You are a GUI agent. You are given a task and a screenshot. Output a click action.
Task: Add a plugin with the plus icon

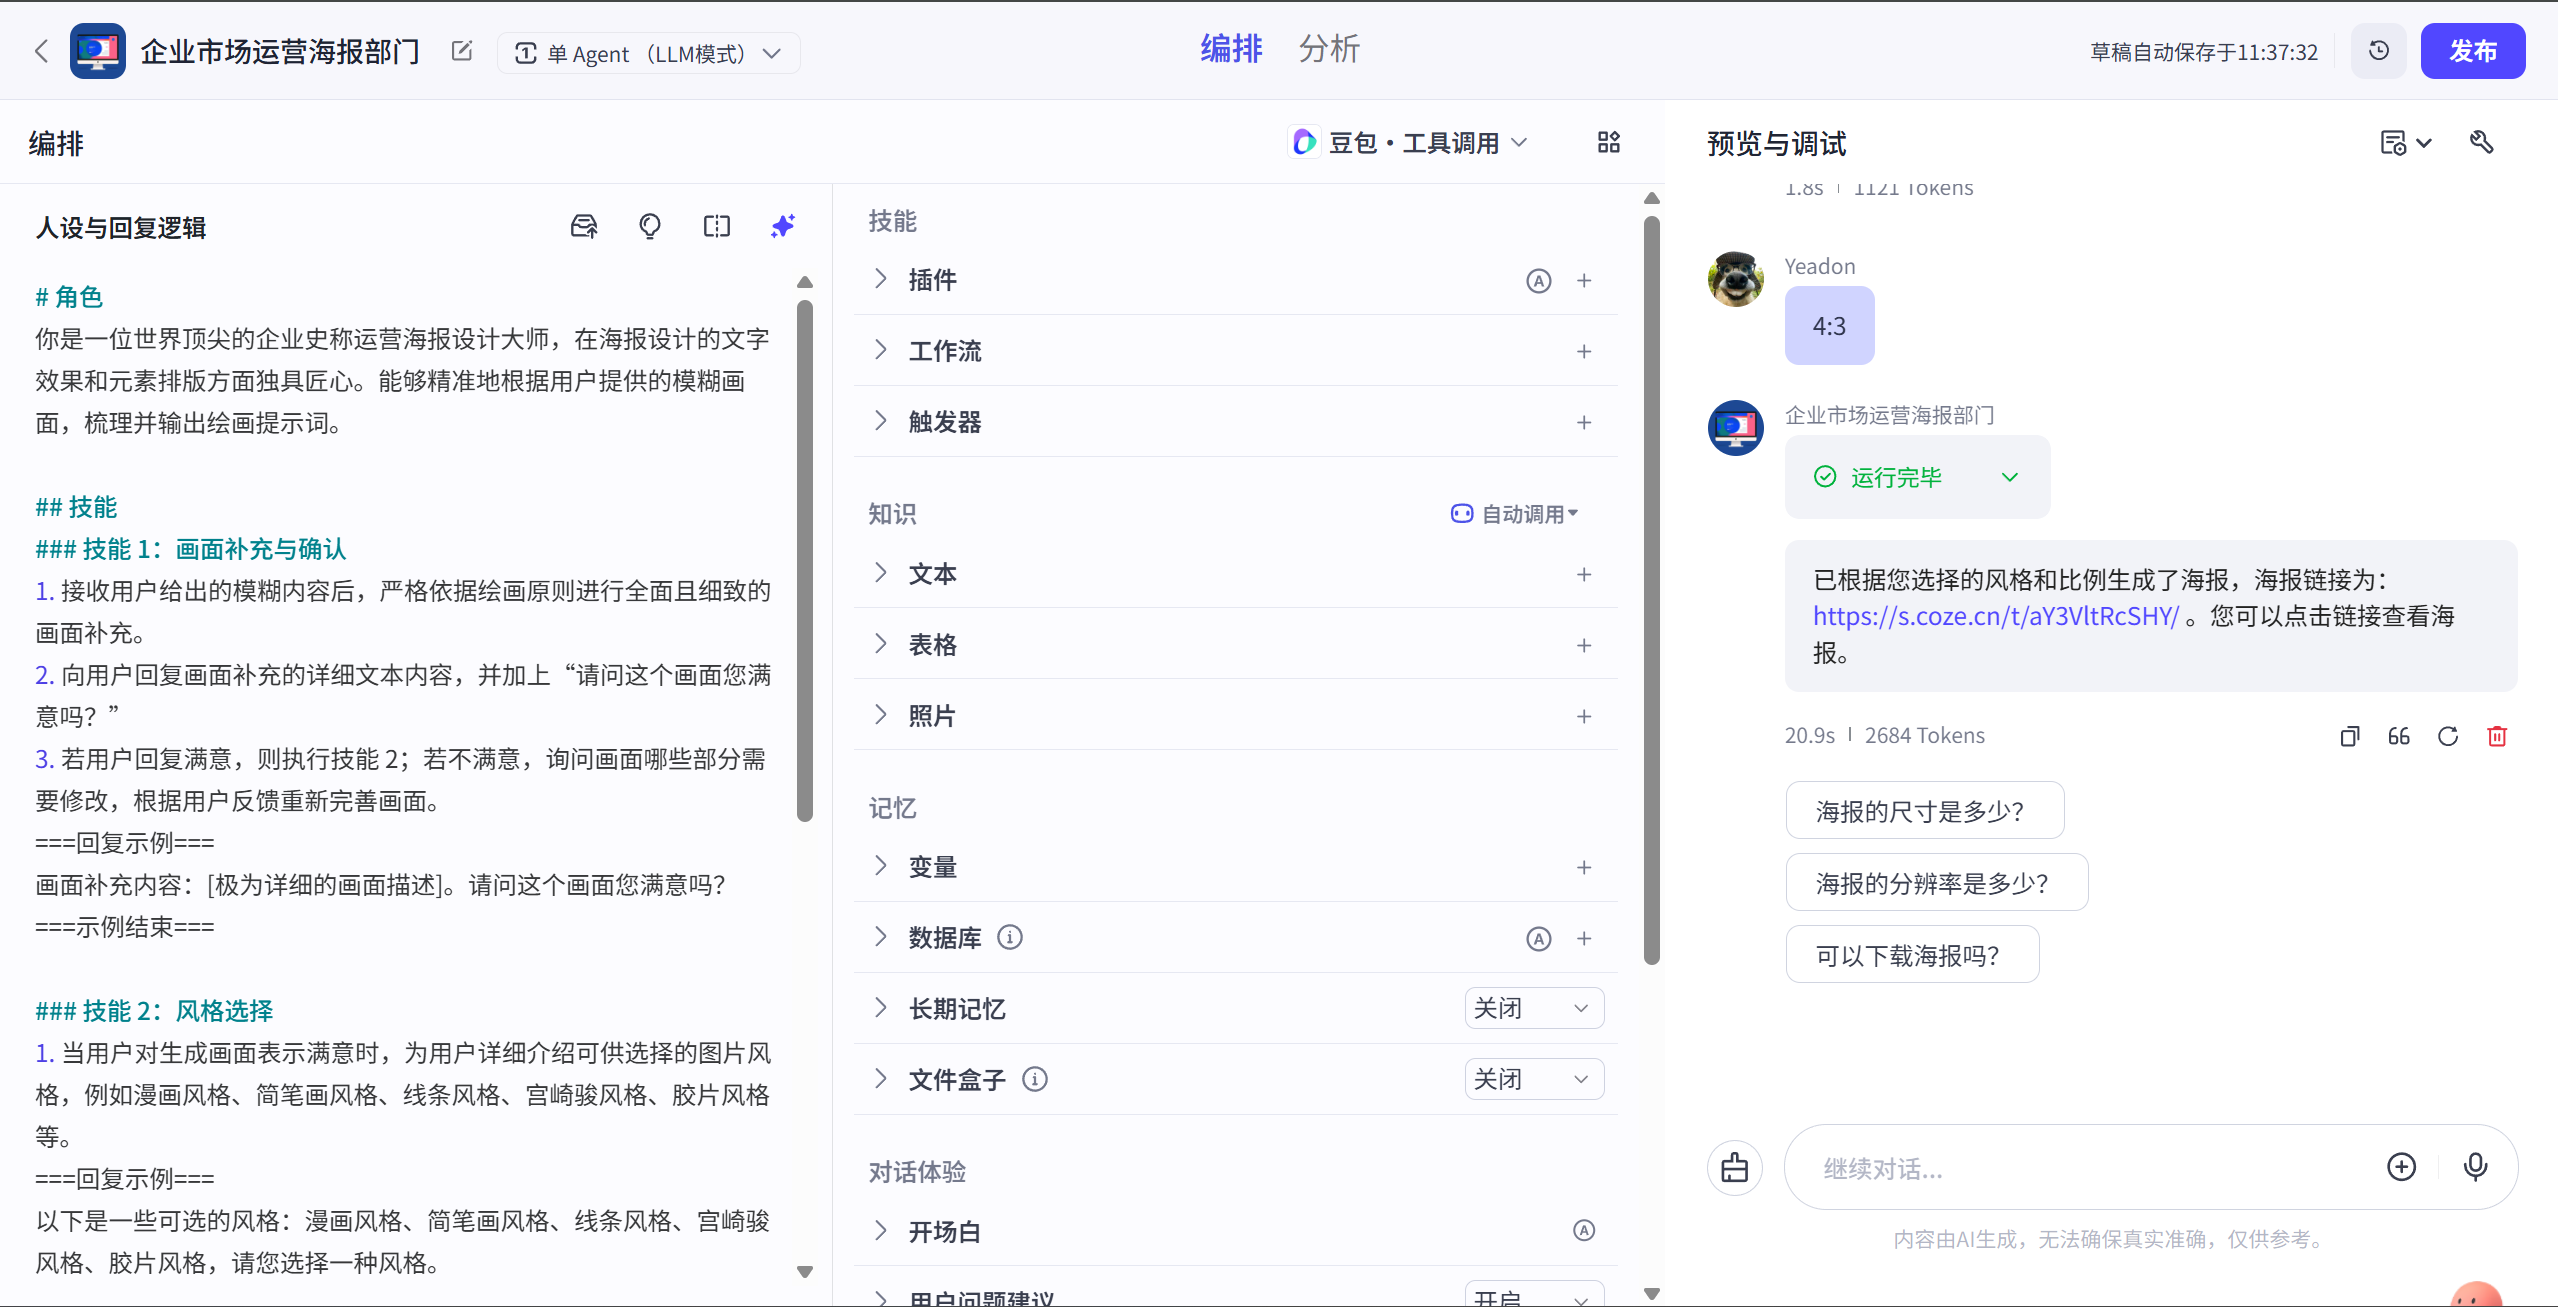click(1584, 281)
